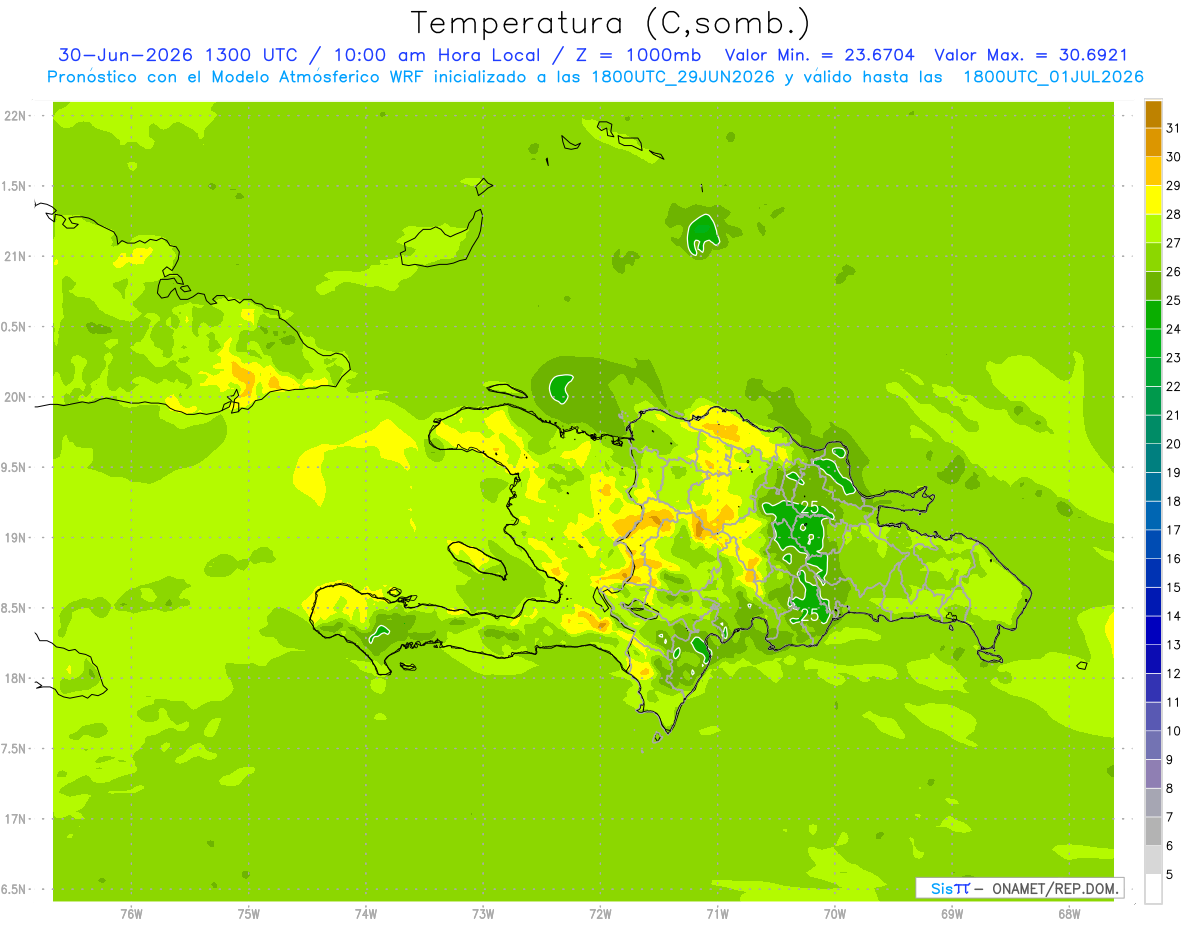The height and width of the screenshot is (927, 1200).
Task: Pick the light green swatch between 27 and 28
Action: [1153, 229]
